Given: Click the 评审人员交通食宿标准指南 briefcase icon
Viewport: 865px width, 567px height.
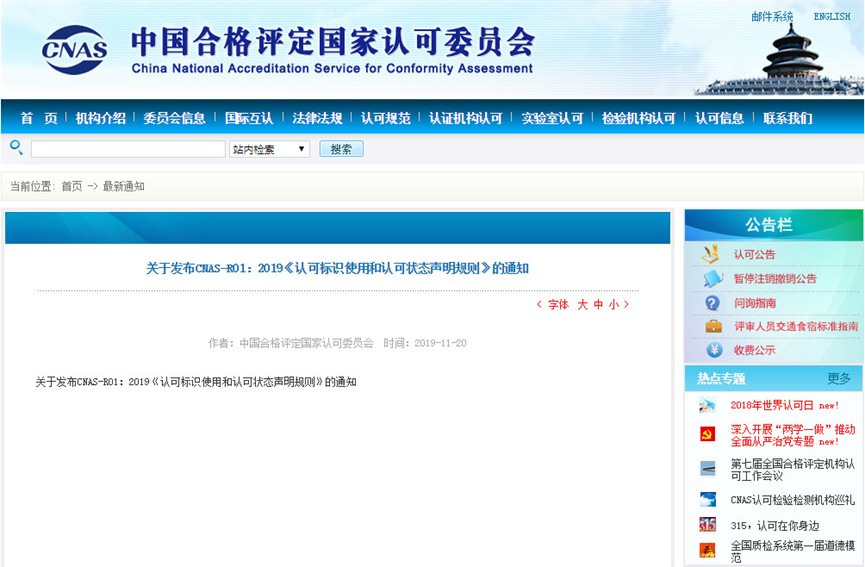Looking at the screenshot, I should tap(713, 326).
